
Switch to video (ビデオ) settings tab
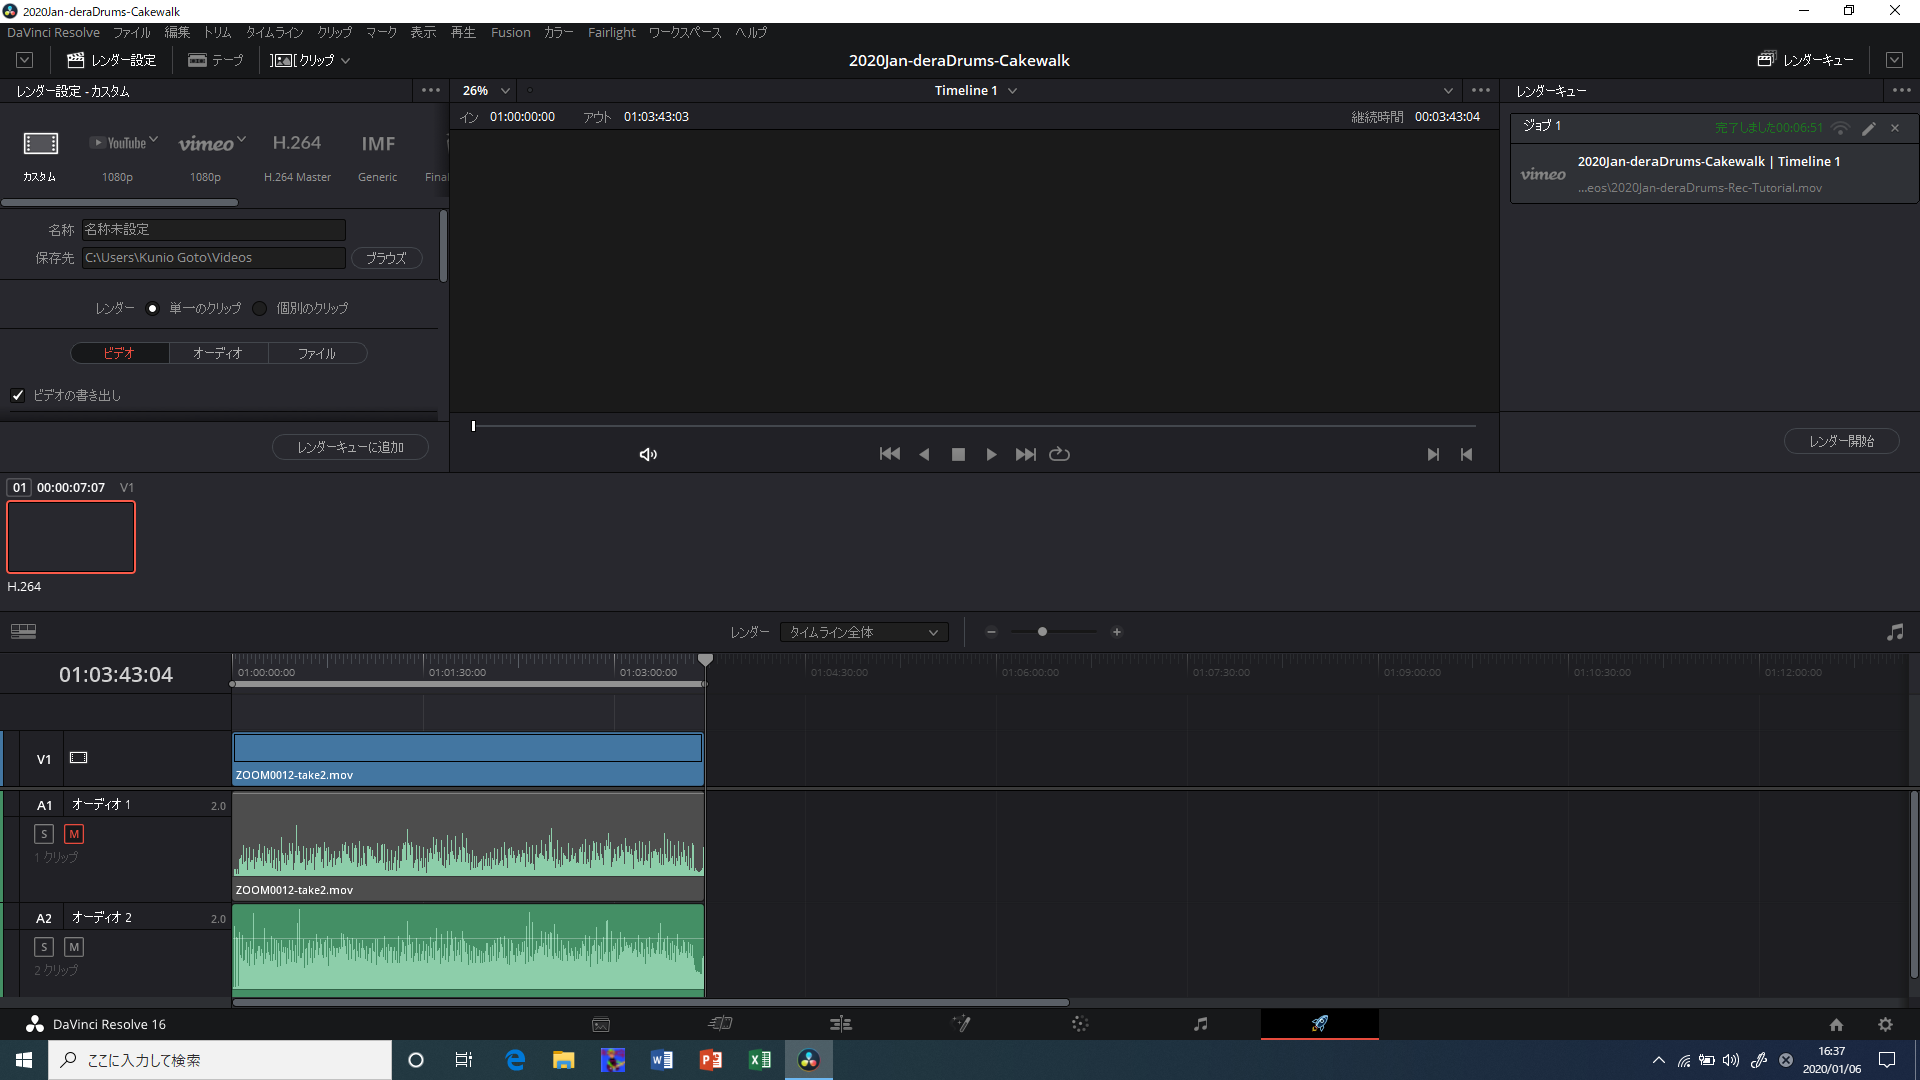(119, 353)
